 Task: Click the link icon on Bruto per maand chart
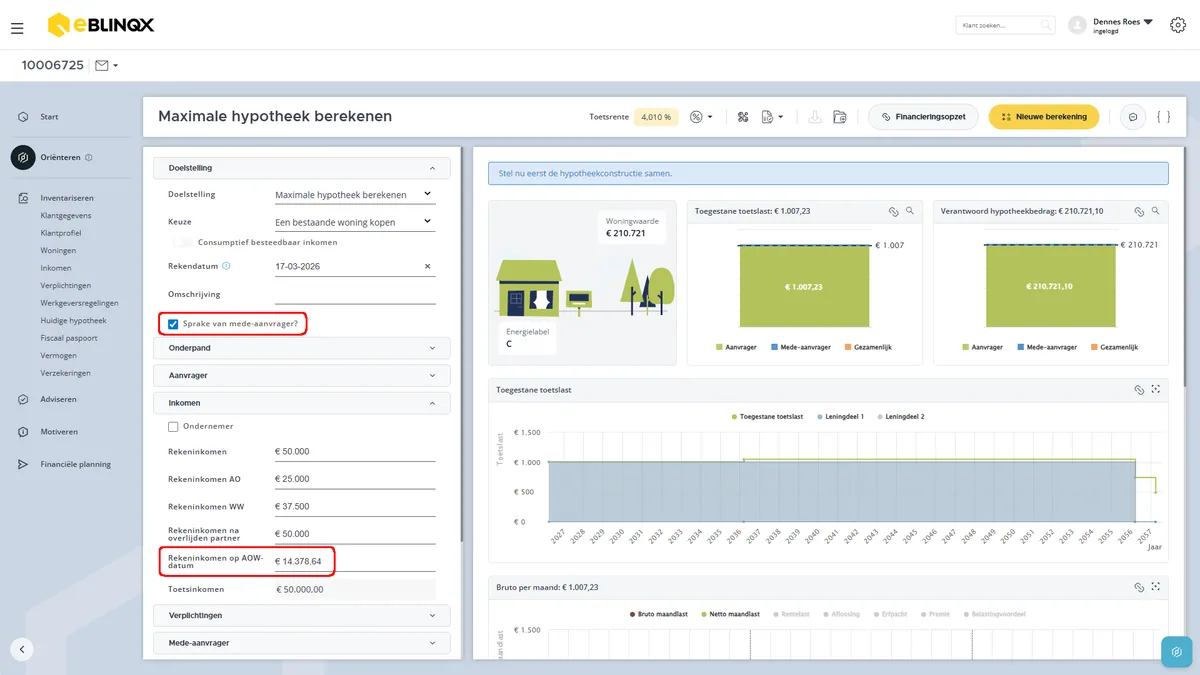[1138, 587]
